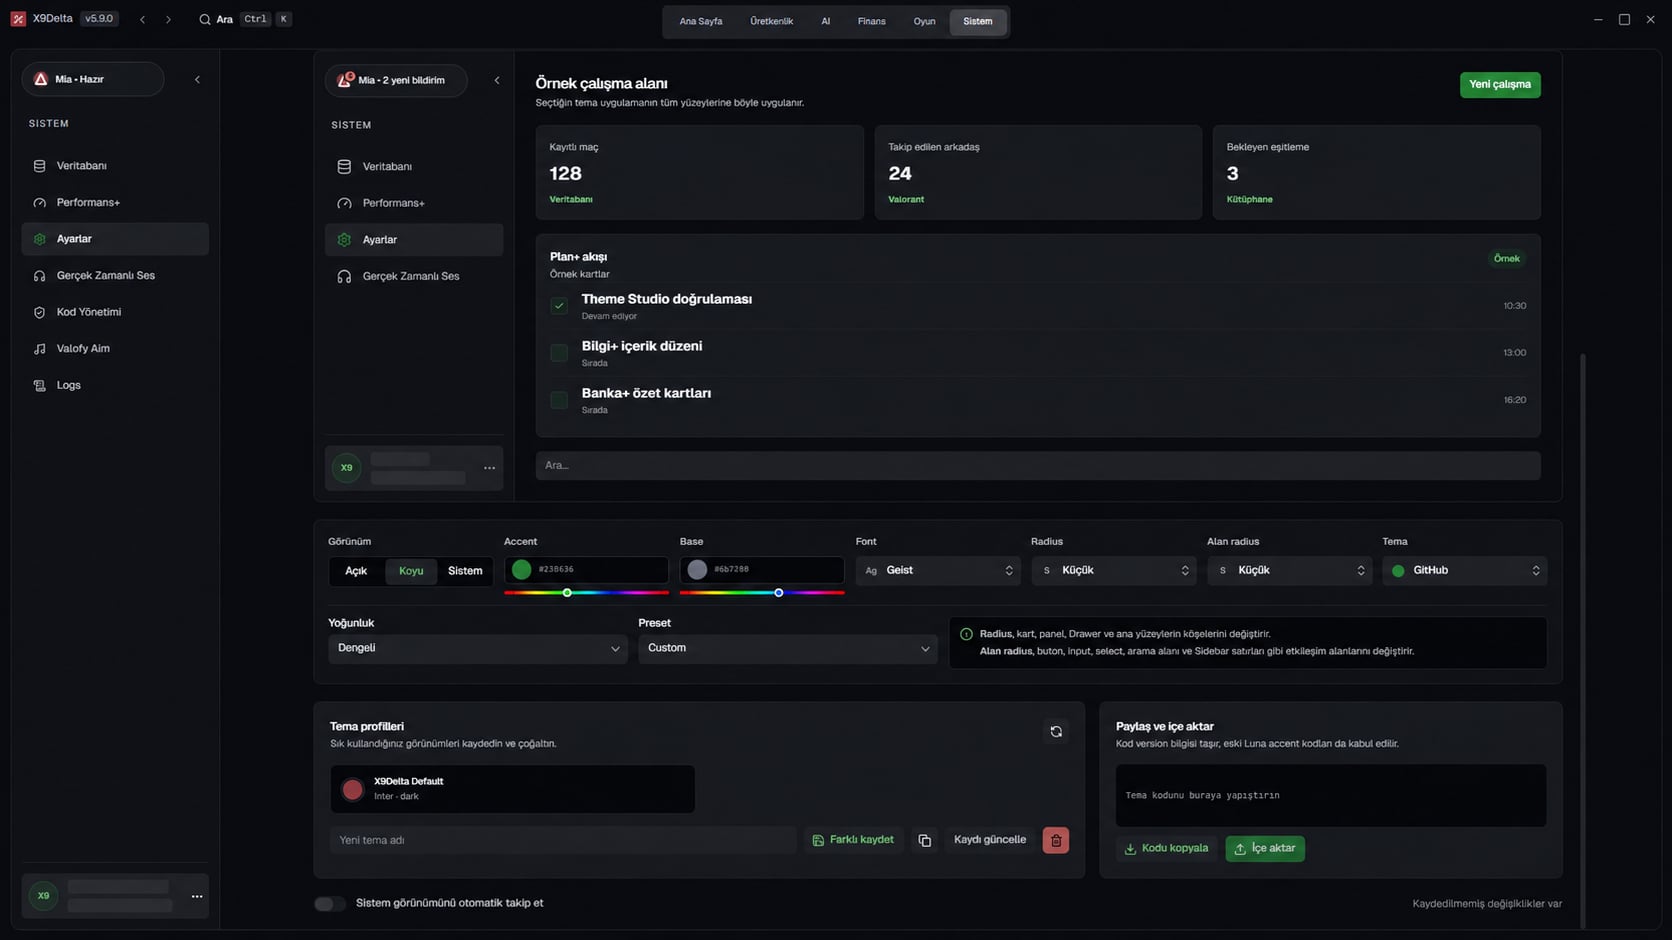Check the Bilgi+ içerik düzeni checkbox
The height and width of the screenshot is (940, 1672).
(x=559, y=353)
